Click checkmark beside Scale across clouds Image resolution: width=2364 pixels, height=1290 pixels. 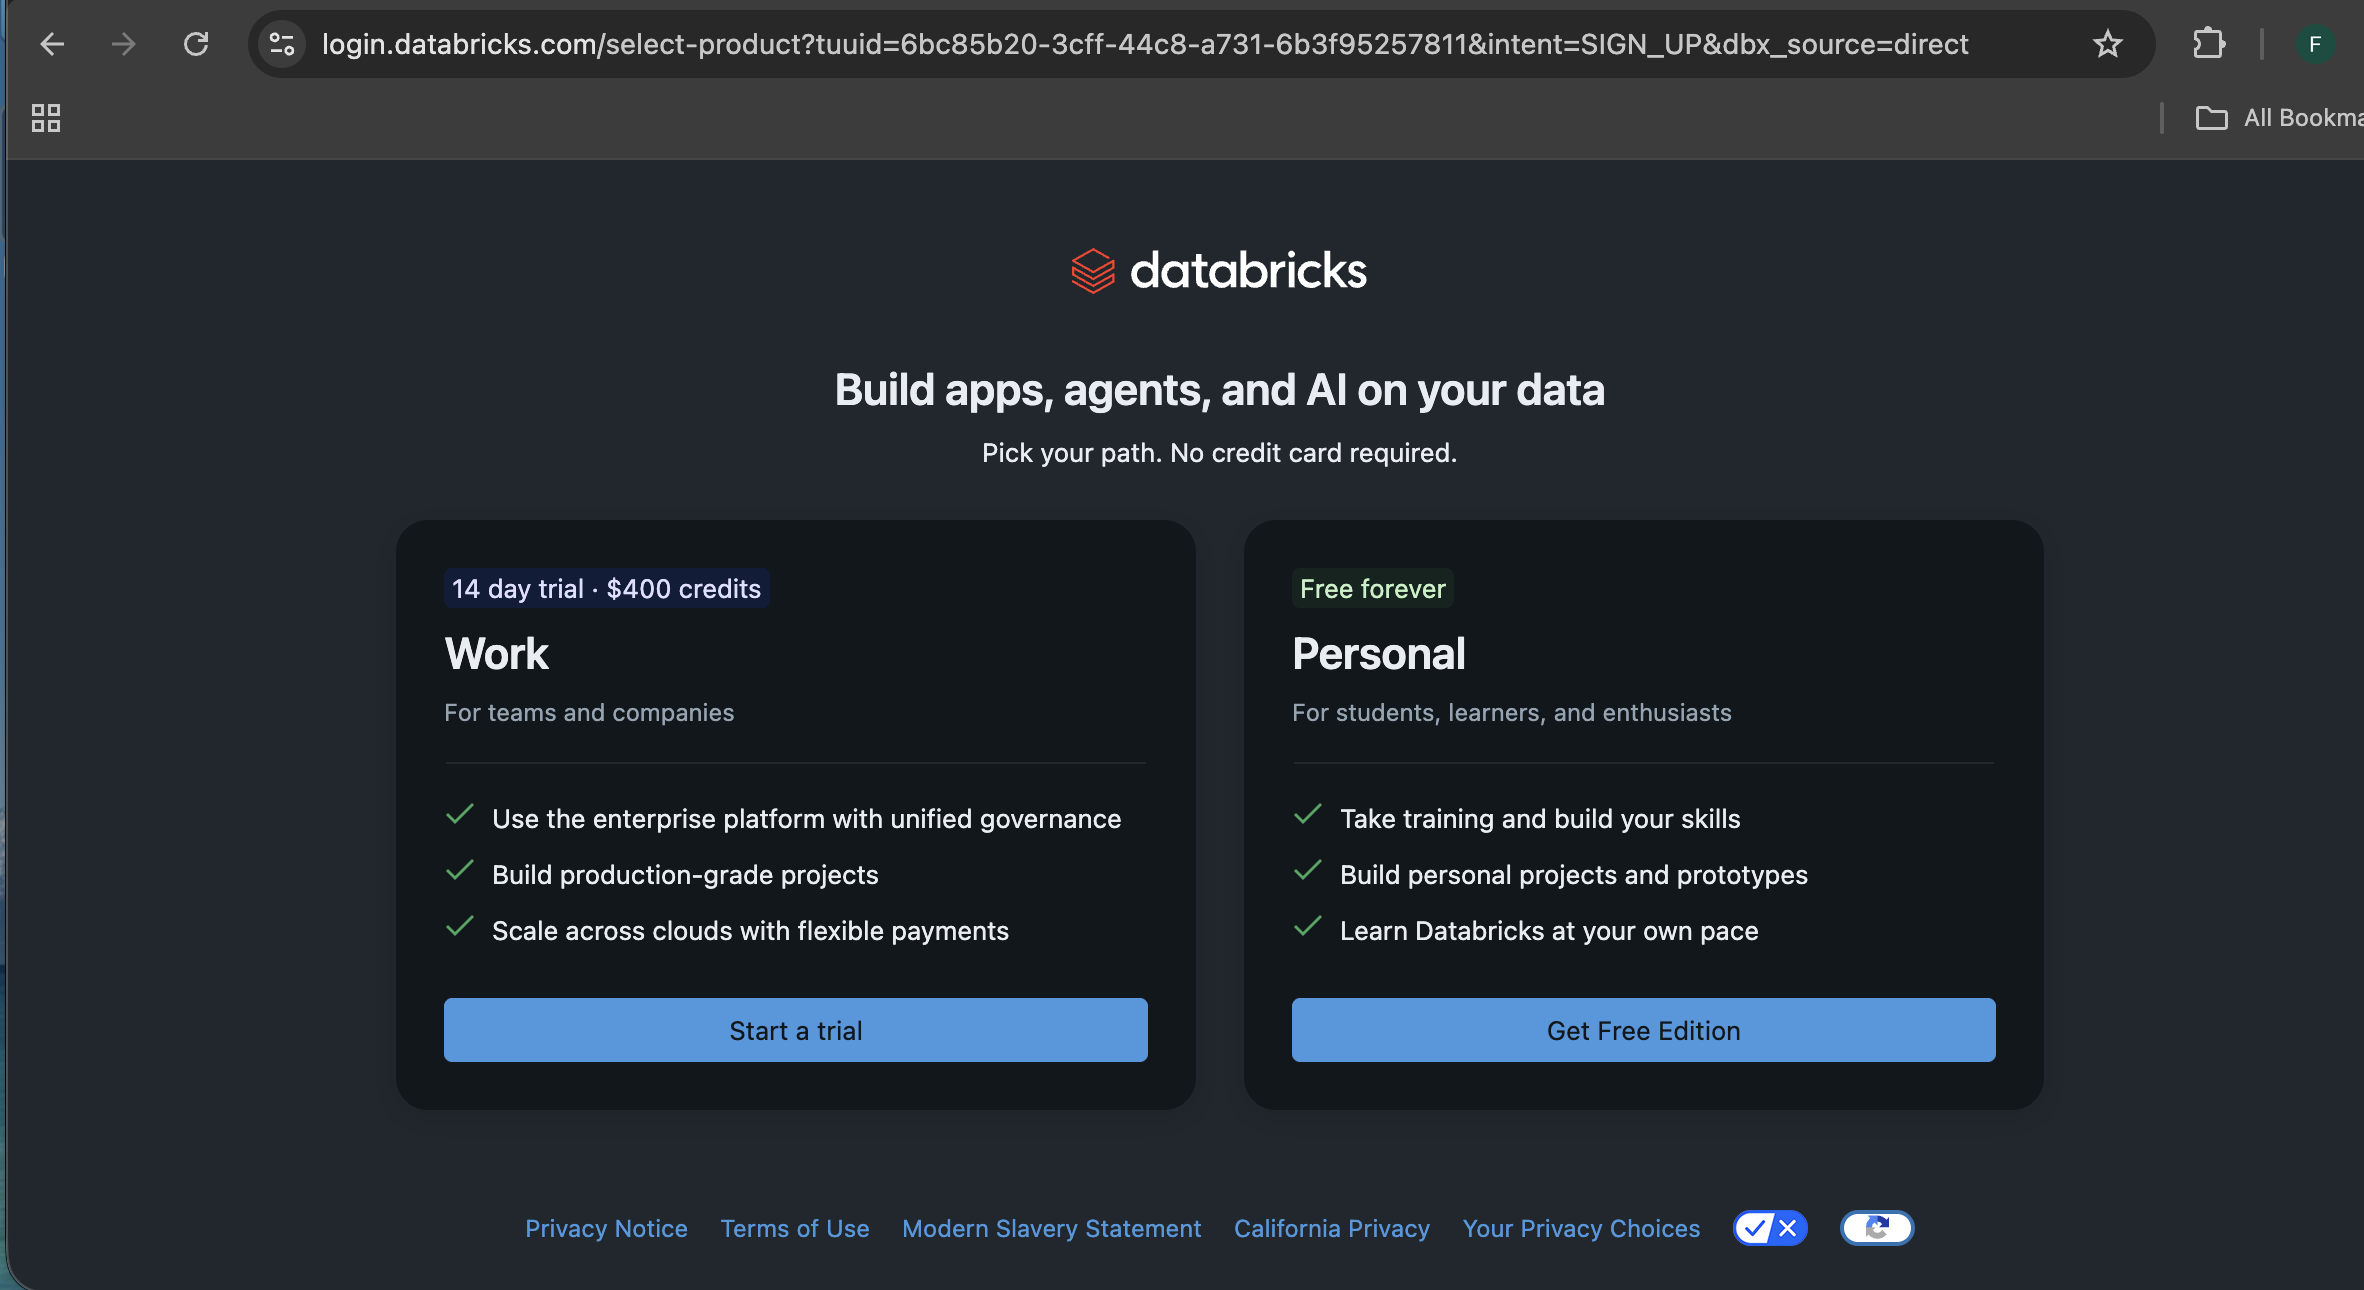(x=459, y=927)
